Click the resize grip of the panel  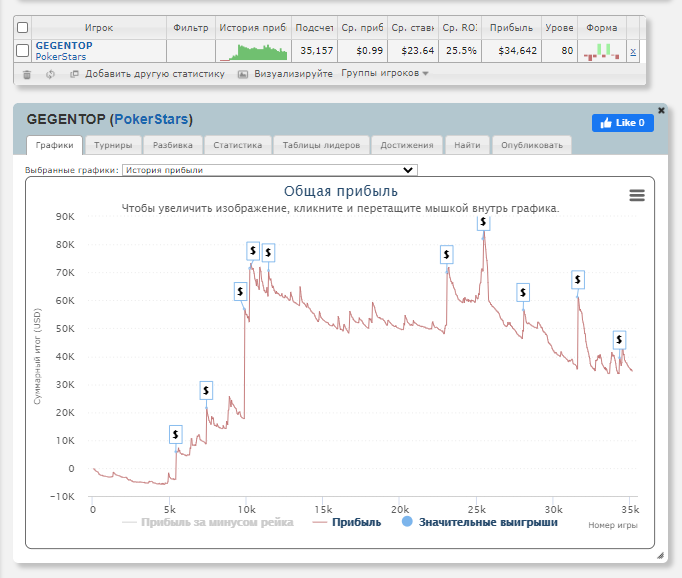tap(660, 555)
